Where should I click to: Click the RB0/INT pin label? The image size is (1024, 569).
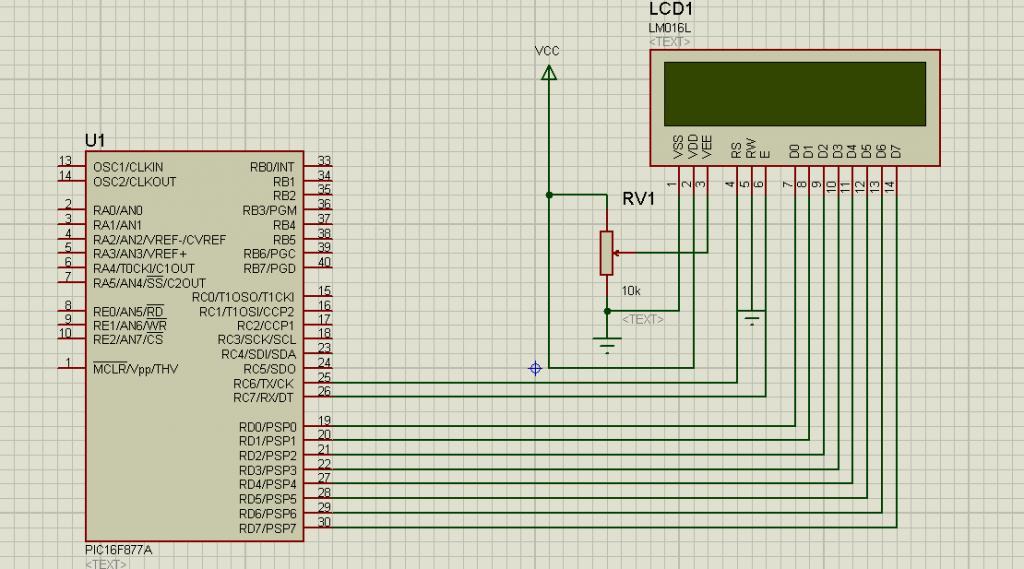272,167
